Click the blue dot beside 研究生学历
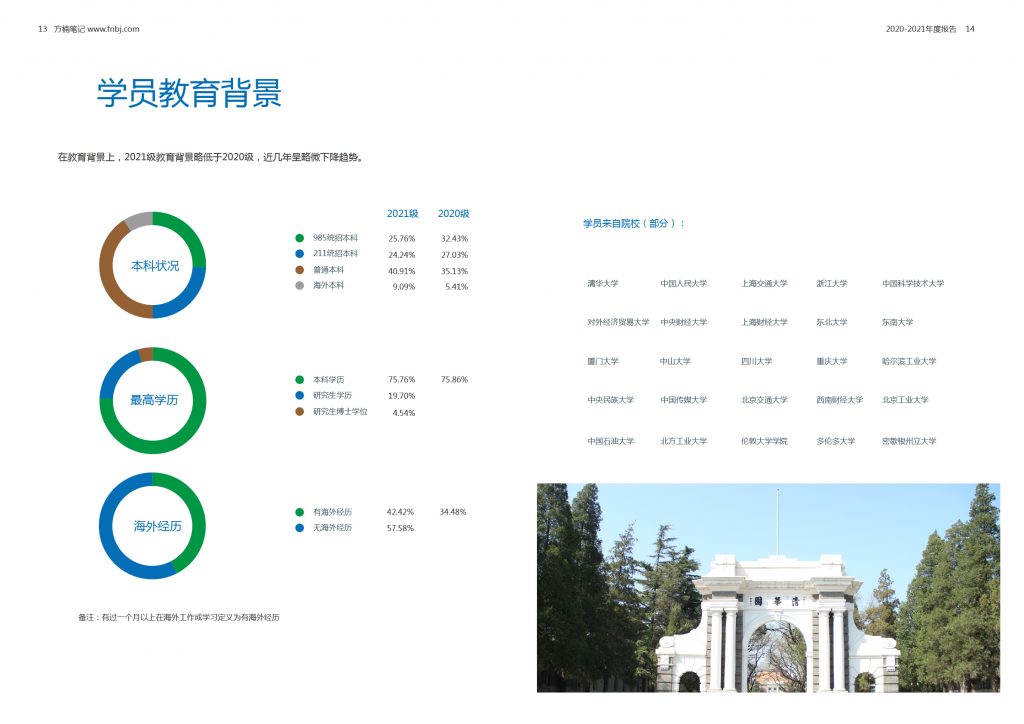Image resolution: width=1024 pixels, height=724 pixels. pyautogui.click(x=299, y=395)
